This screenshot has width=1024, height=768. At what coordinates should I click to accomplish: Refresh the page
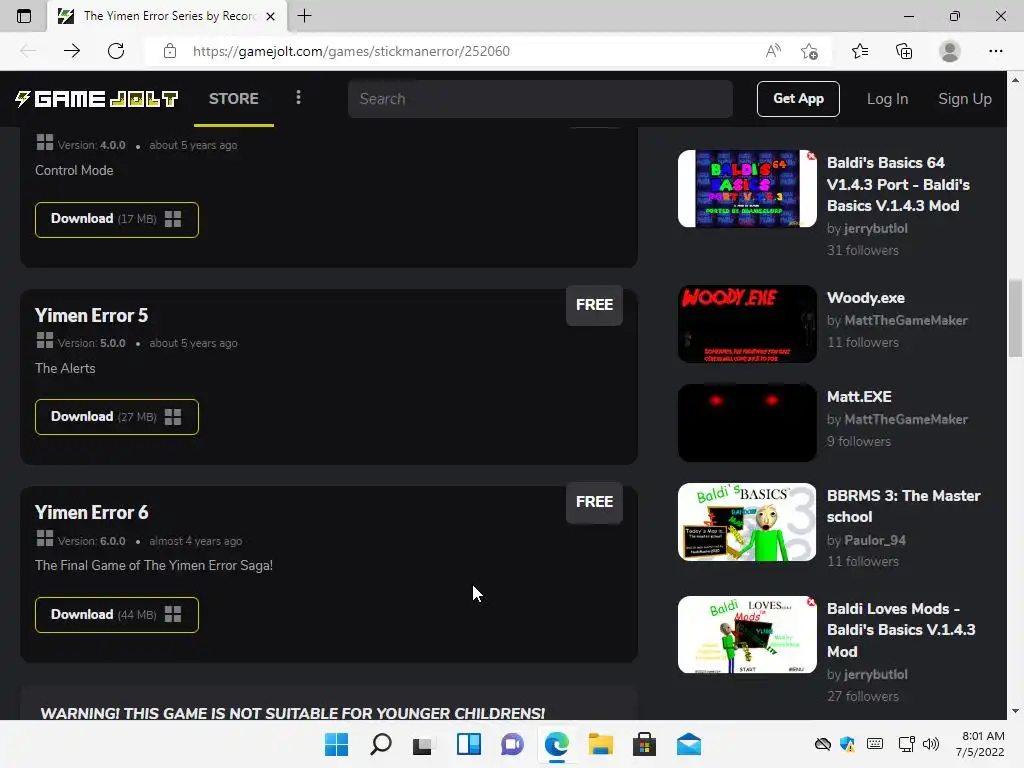coord(116,51)
